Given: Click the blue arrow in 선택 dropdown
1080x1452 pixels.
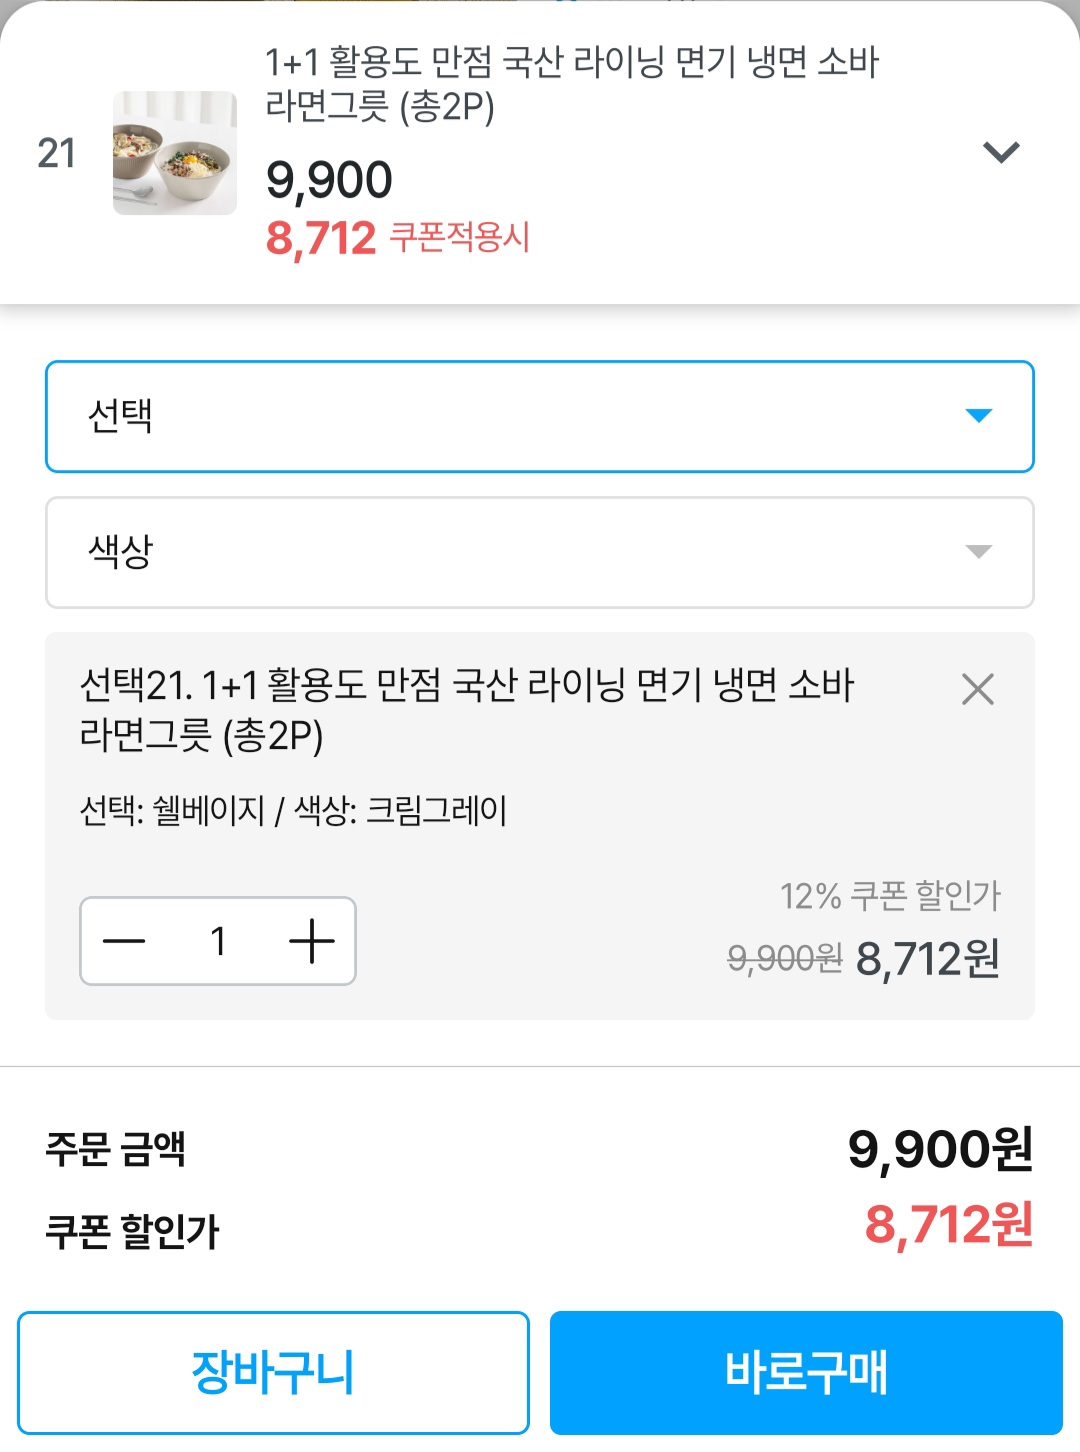Looking at the screenshot, I should pyautogui.click(x=978, y=416).
